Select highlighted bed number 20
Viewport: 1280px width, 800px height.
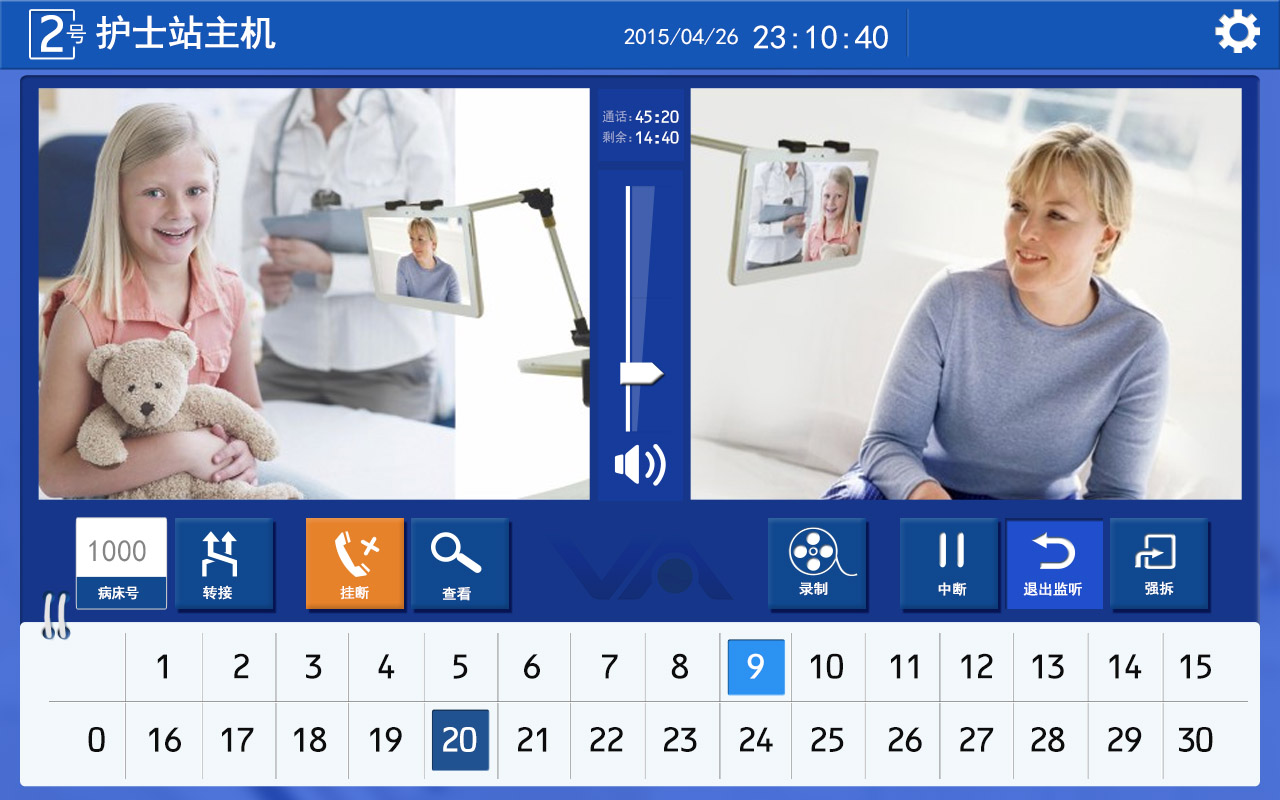[460, 740]
